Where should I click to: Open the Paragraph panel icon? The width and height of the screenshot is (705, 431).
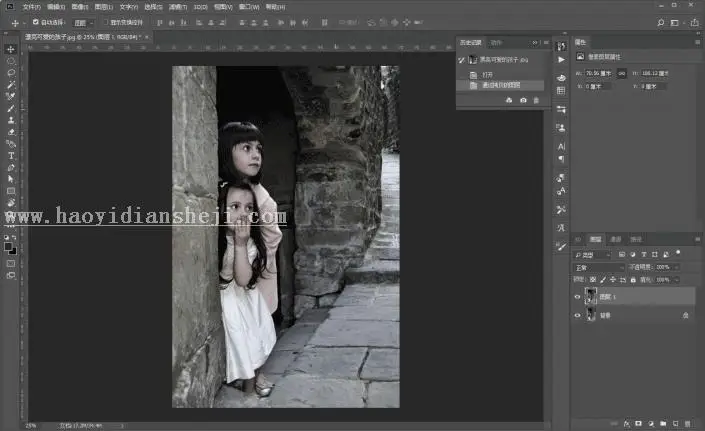(x=561, y=159)
